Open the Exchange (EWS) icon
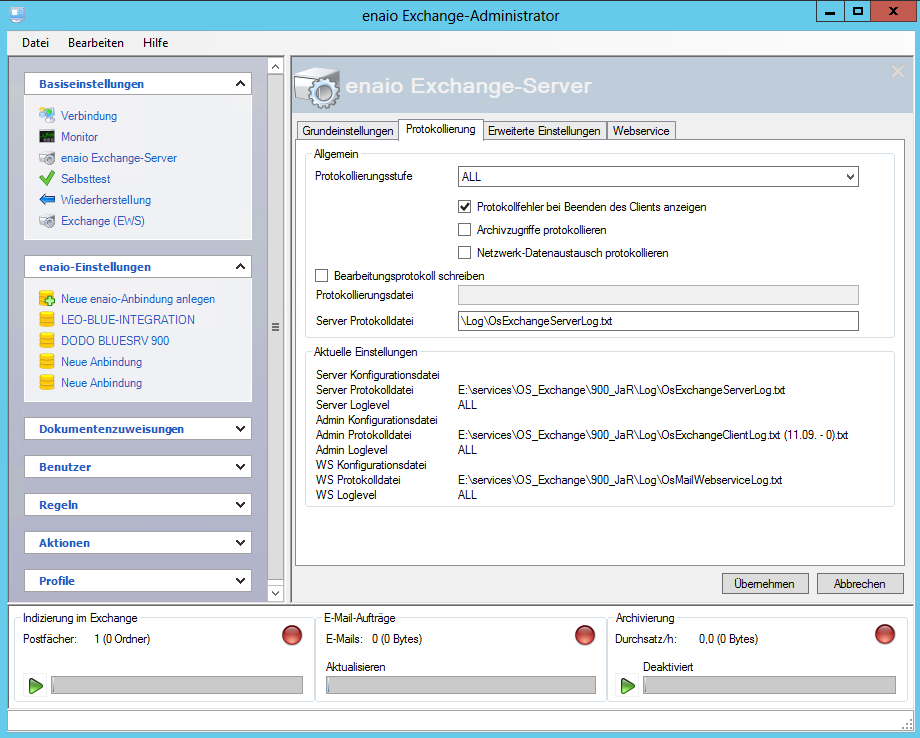This screenshot has width=920, height=738. click(x=46, y=221)
